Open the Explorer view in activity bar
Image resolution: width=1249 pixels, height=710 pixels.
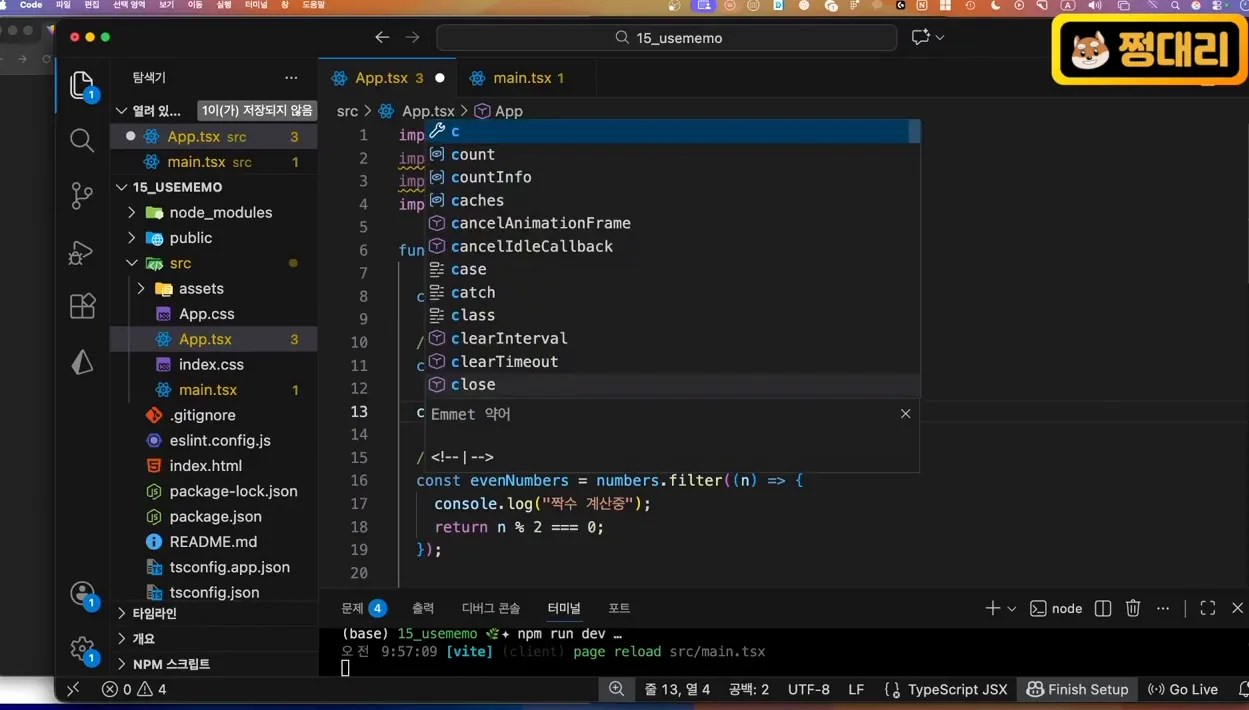pyautogui.click(x=82, y=85)
